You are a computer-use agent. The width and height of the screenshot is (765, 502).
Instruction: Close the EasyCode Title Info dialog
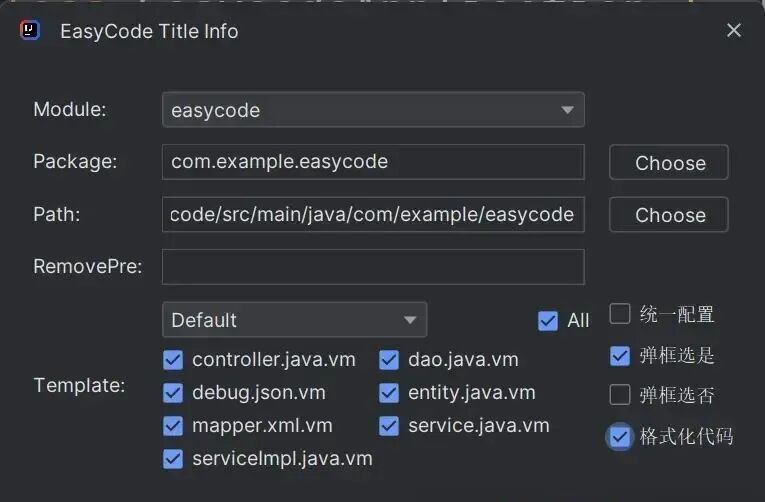(734, 30)
